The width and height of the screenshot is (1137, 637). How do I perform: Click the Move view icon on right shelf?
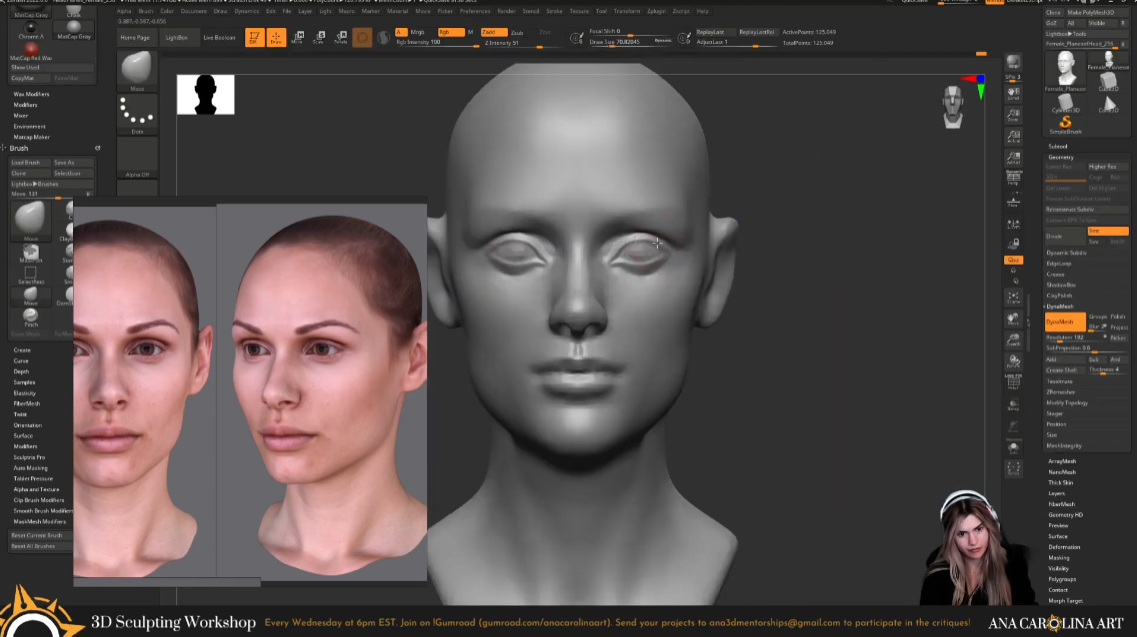coord(1013,318)
